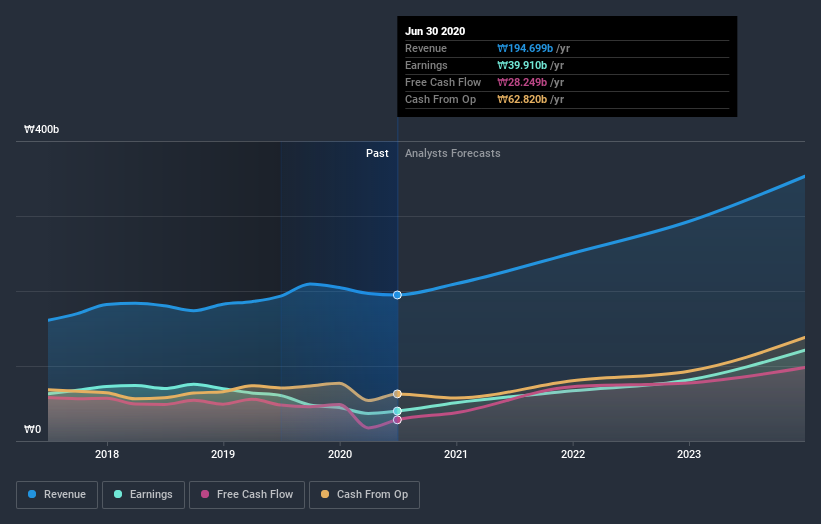Click the Revenue row label in tooltip
The height and width of the screenshot is (524, 821).
point(426,48)
